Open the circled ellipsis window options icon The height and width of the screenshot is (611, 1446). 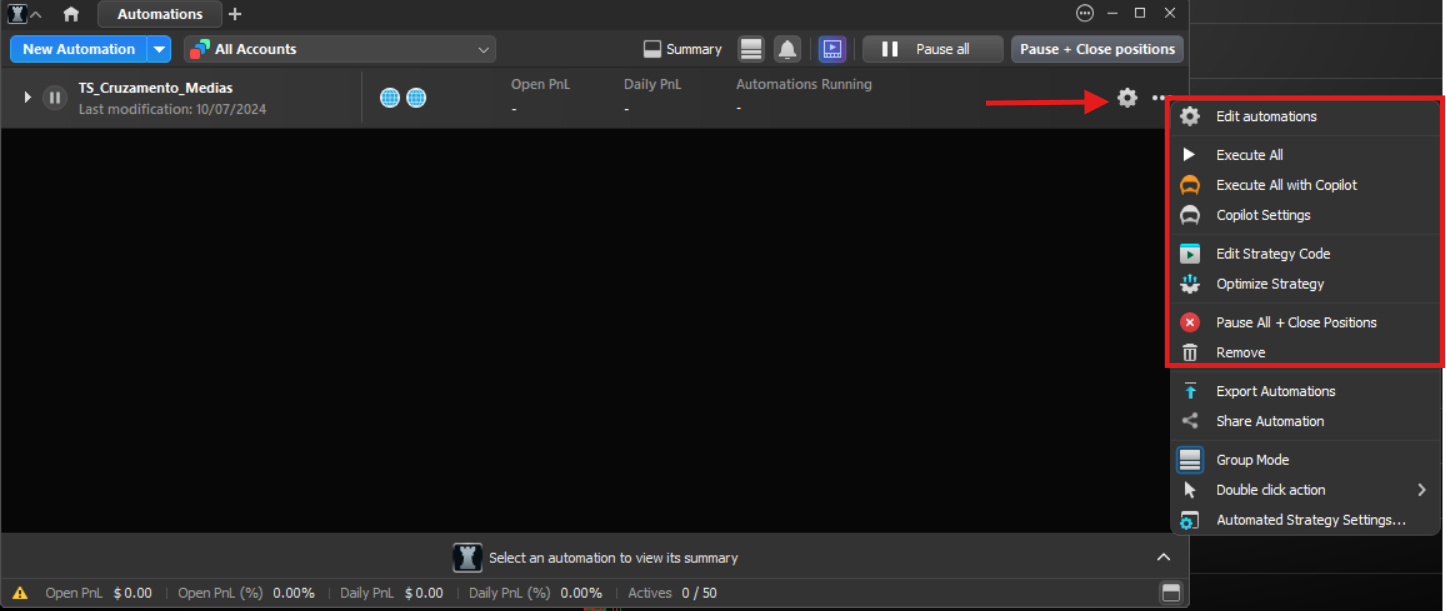tap(1085, 14)
